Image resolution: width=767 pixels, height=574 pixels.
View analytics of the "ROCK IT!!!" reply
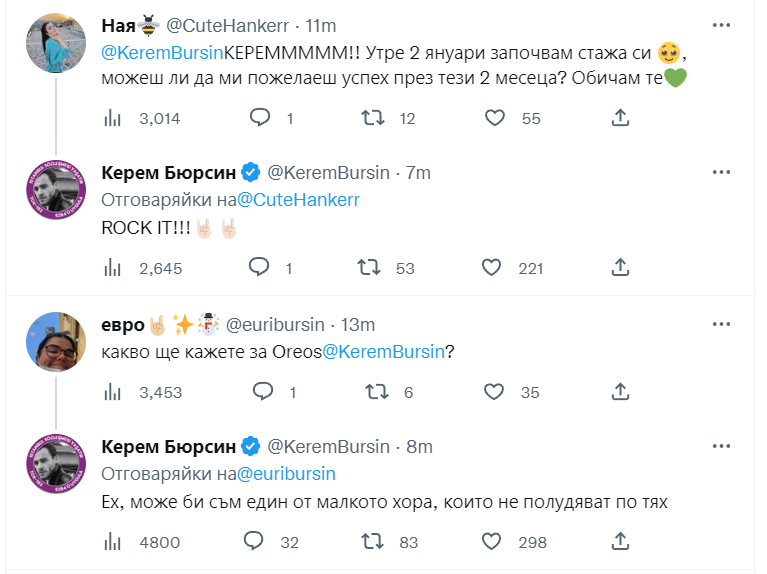click(113, 267)
